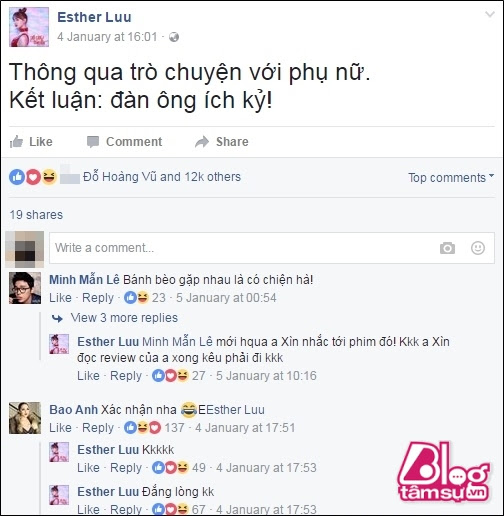Open Bao Anh's profile picture thumbnail
This screenshot has width=504, height=516.
click(25, 418)
